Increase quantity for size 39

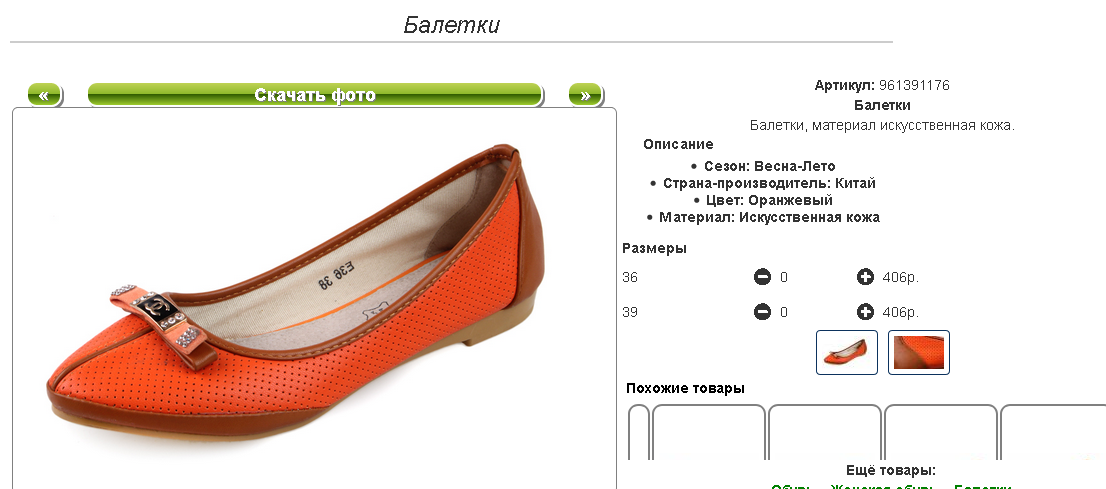865,311
